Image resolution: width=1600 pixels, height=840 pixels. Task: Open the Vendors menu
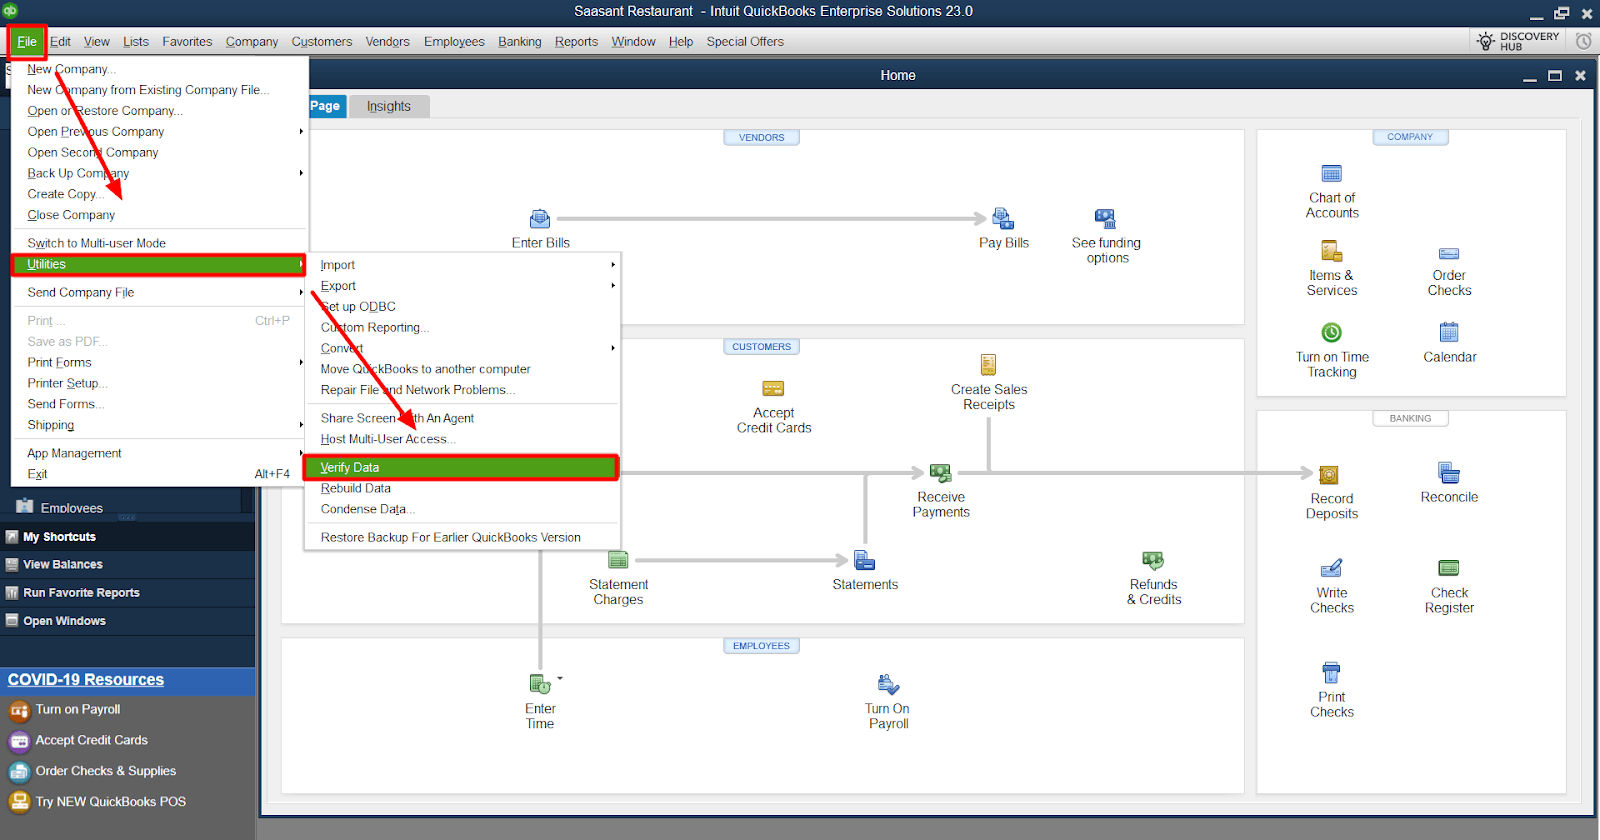[387, 41]
